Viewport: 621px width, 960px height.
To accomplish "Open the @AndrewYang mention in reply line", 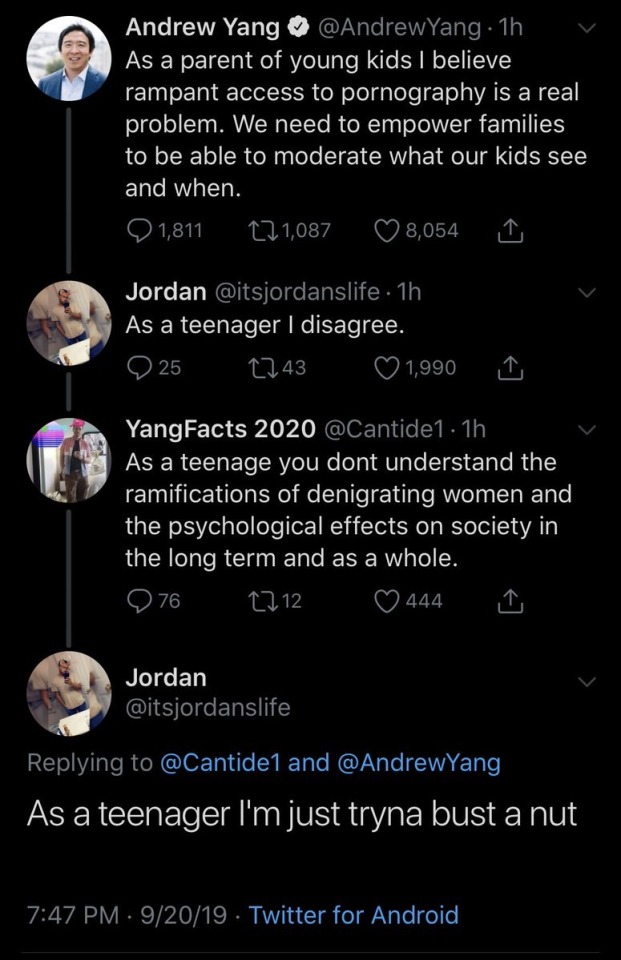I will coord(418,763).
